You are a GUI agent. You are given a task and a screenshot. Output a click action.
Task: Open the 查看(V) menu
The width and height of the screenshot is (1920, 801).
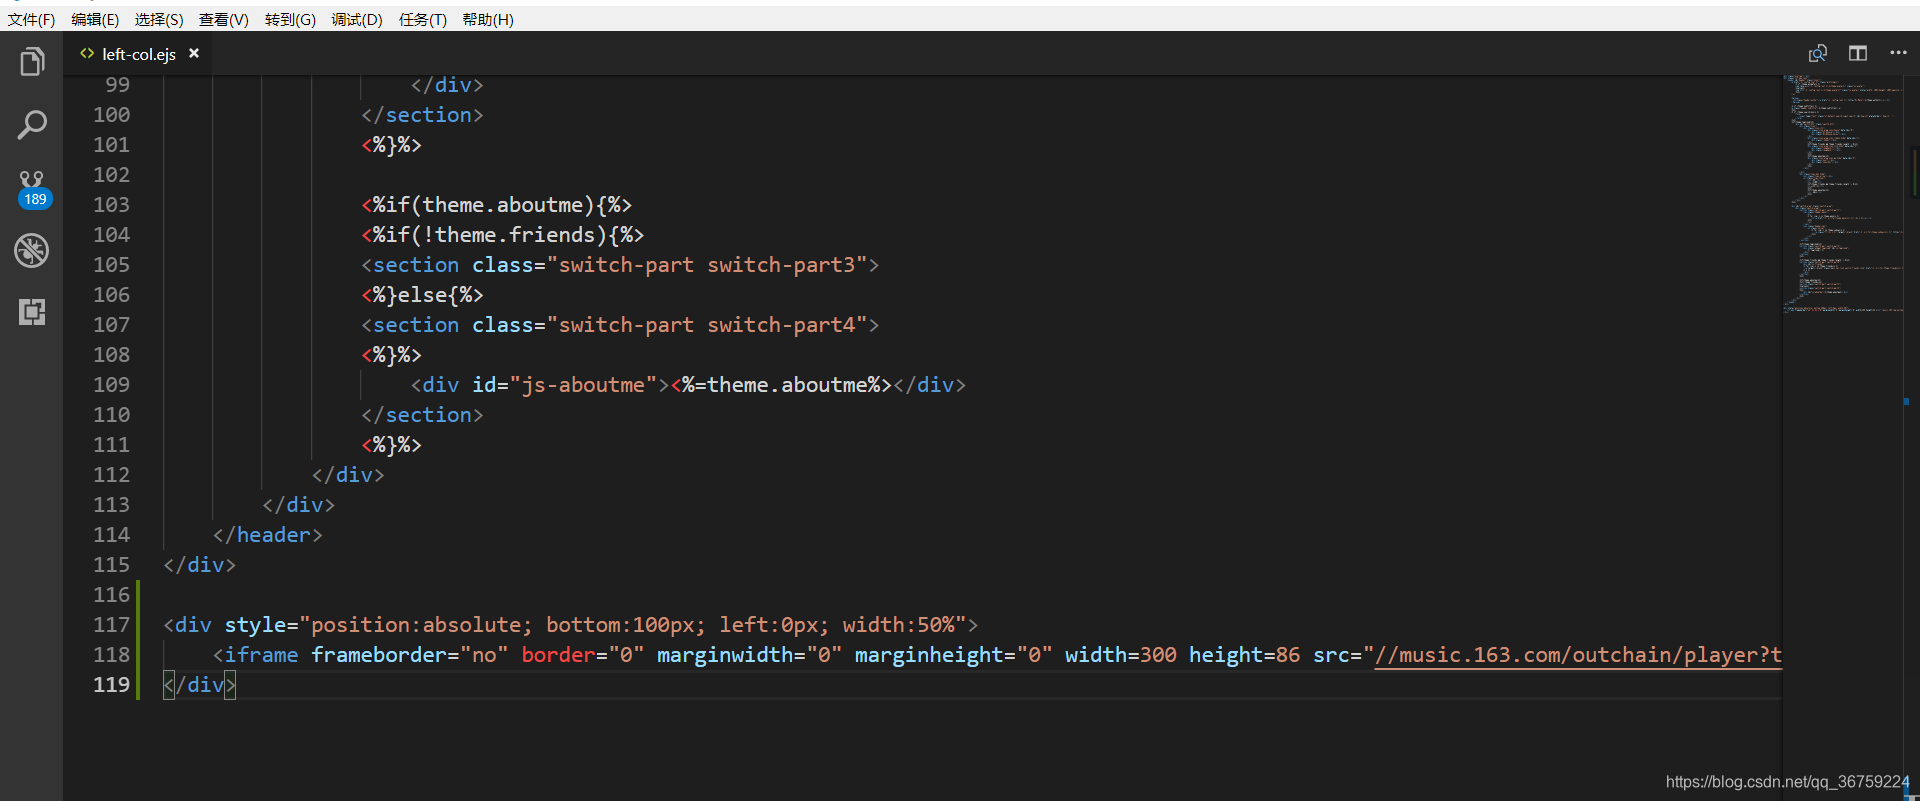pyautogui.click(x=224, y=20)
